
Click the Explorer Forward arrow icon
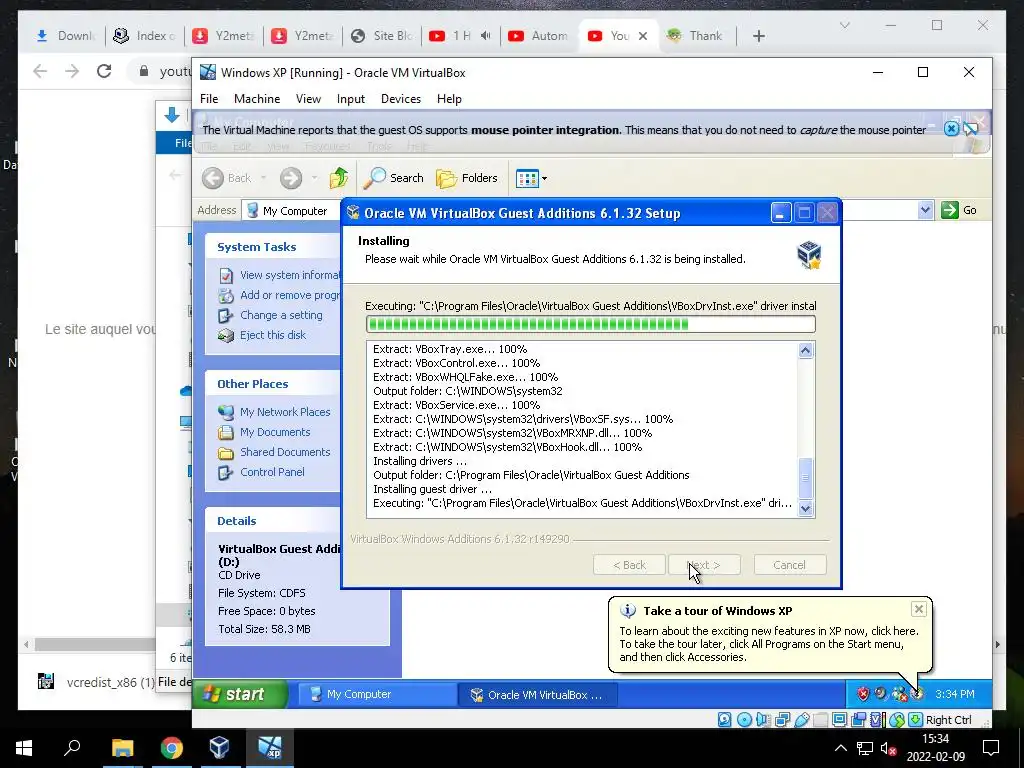click(291, 178)
